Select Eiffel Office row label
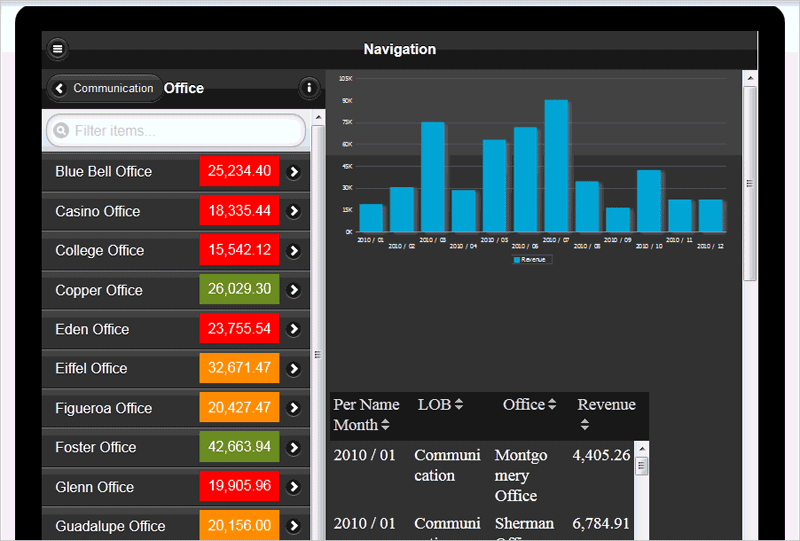The width and height of the screenshot is (800, 541). point(91,368)
